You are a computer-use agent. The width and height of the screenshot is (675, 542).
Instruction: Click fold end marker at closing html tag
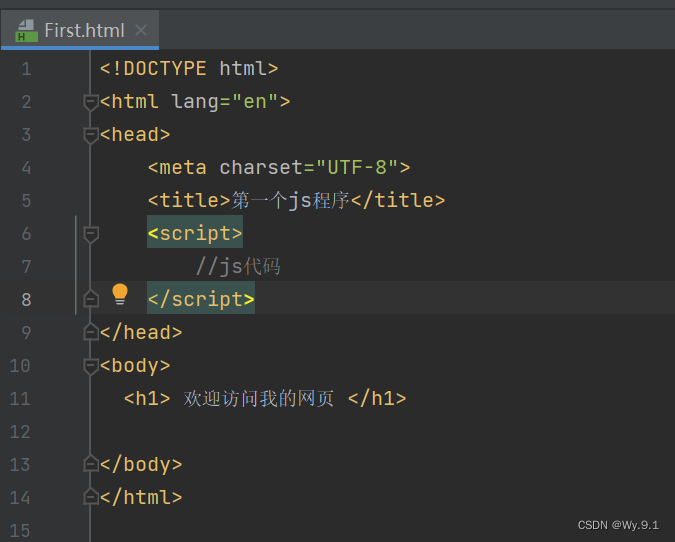(91, 496)
